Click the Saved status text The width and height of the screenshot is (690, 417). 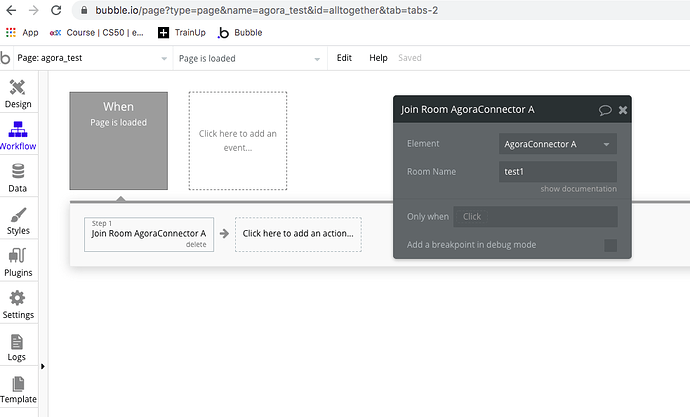click(410, 58)
